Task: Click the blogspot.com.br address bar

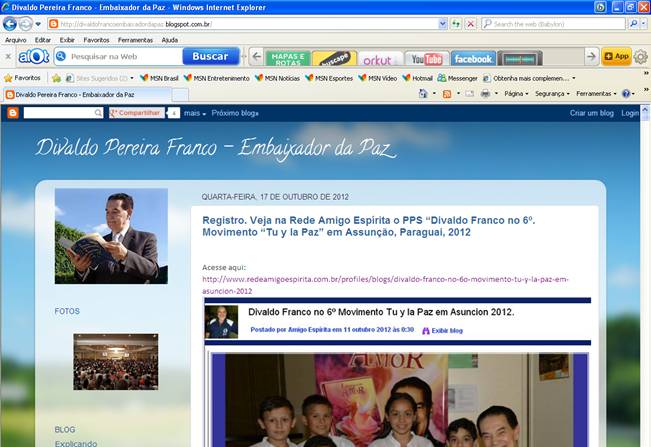Action: point(243,24)
